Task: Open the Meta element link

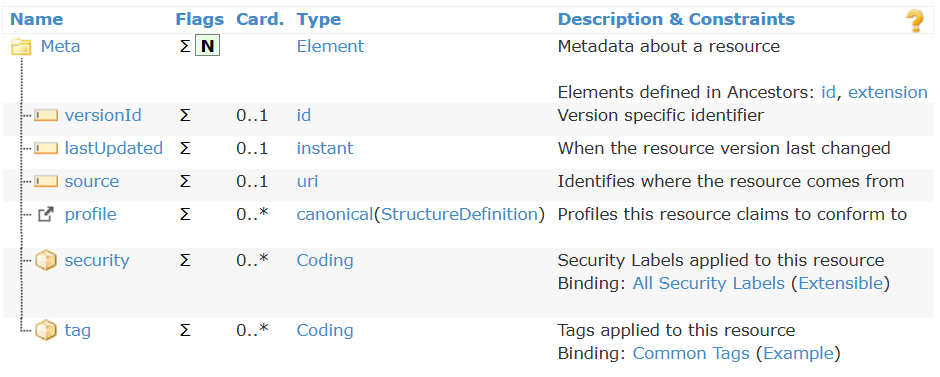Action: coord(60,47)
